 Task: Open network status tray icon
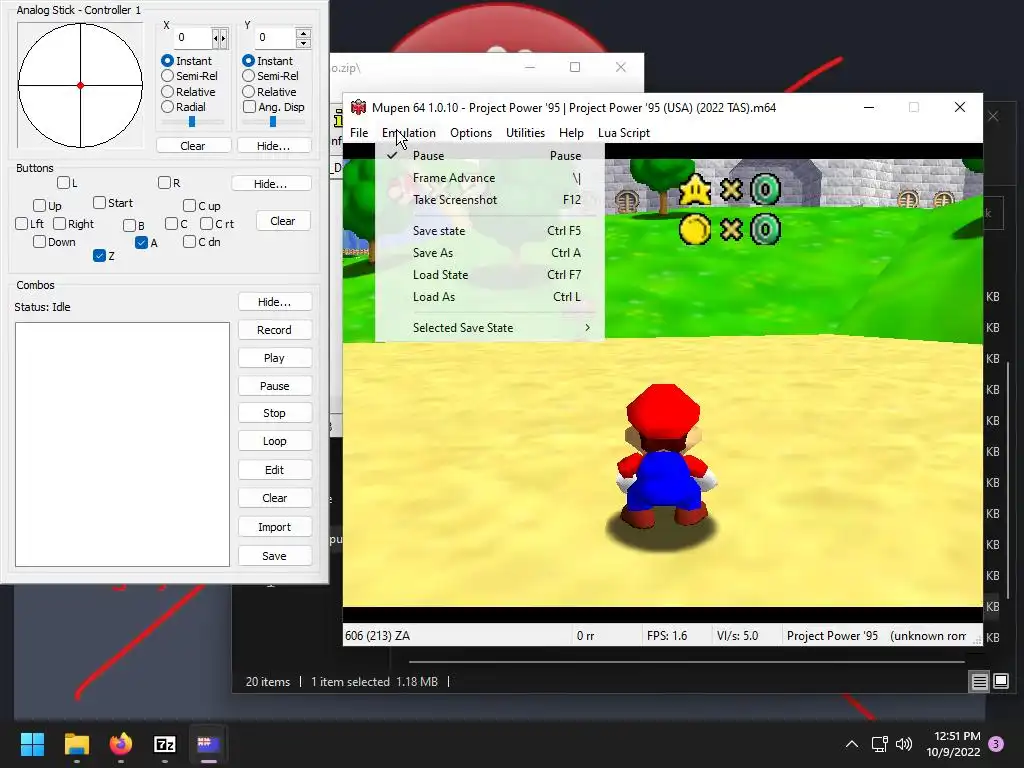pos(879,744)
